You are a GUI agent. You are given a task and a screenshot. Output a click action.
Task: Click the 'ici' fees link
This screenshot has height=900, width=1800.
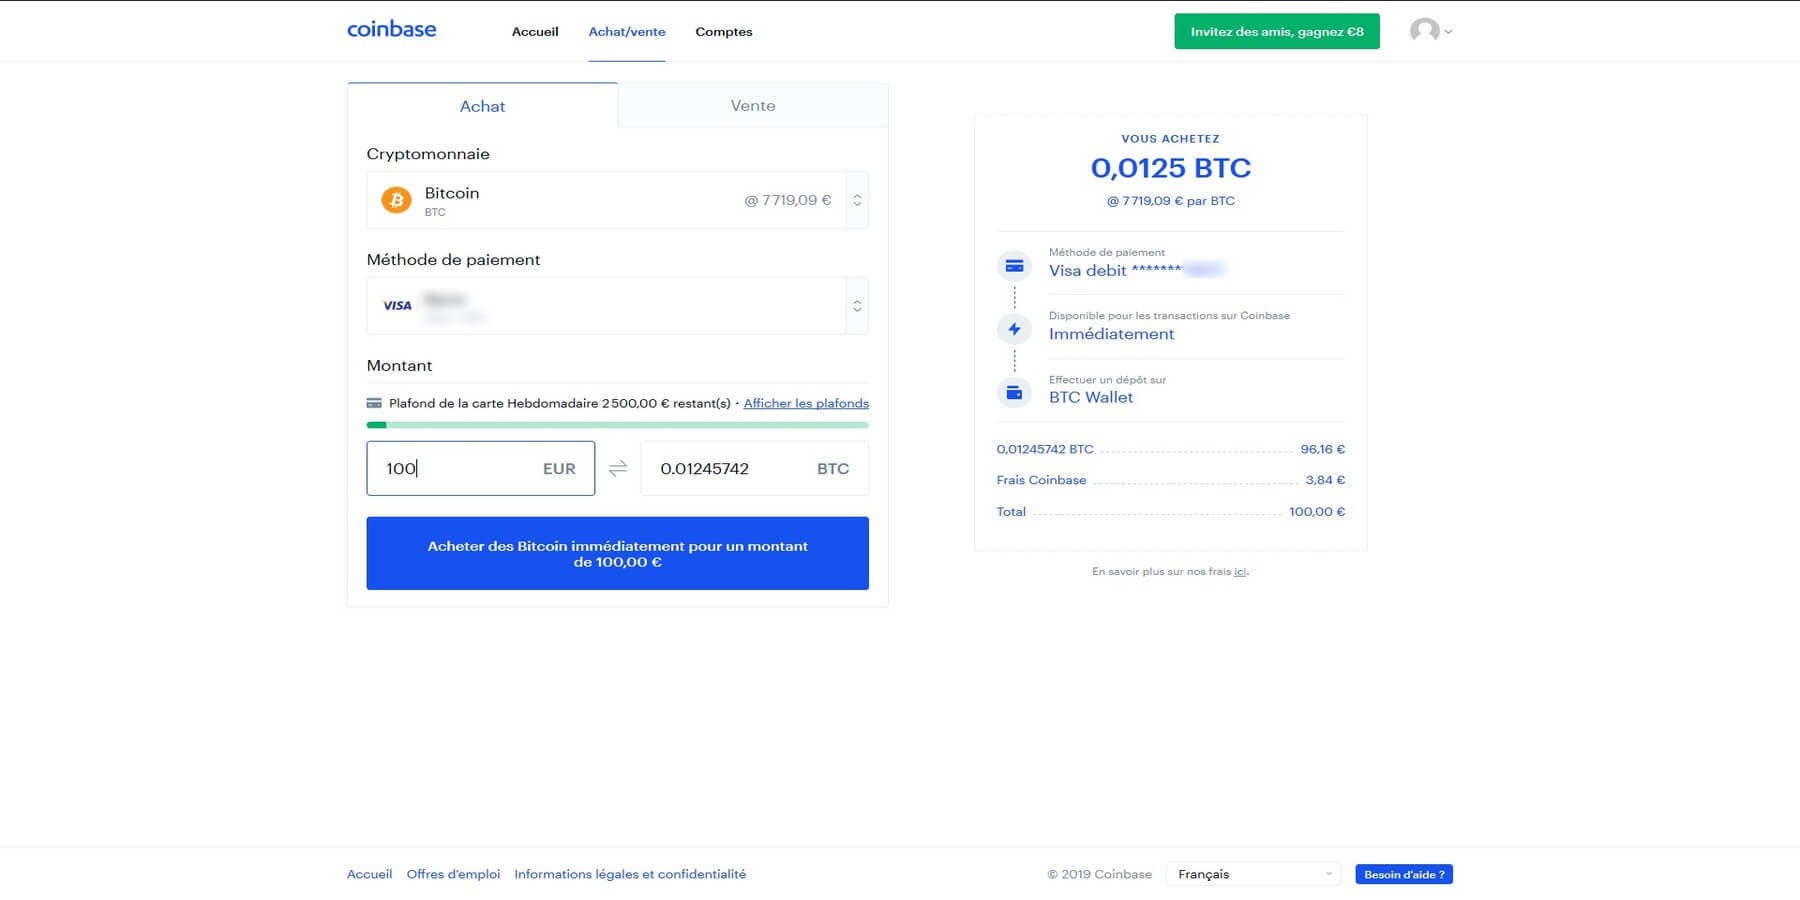pyautogui.click(x=1240, y=572)
